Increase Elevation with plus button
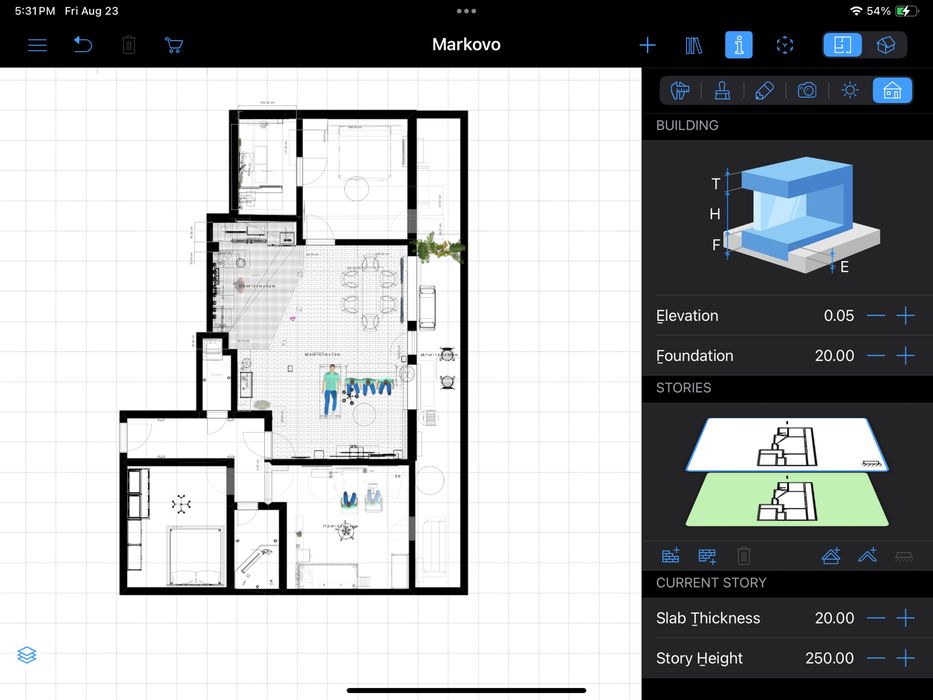The width and height of the screenshot is (933, 700). pos(906,315)
